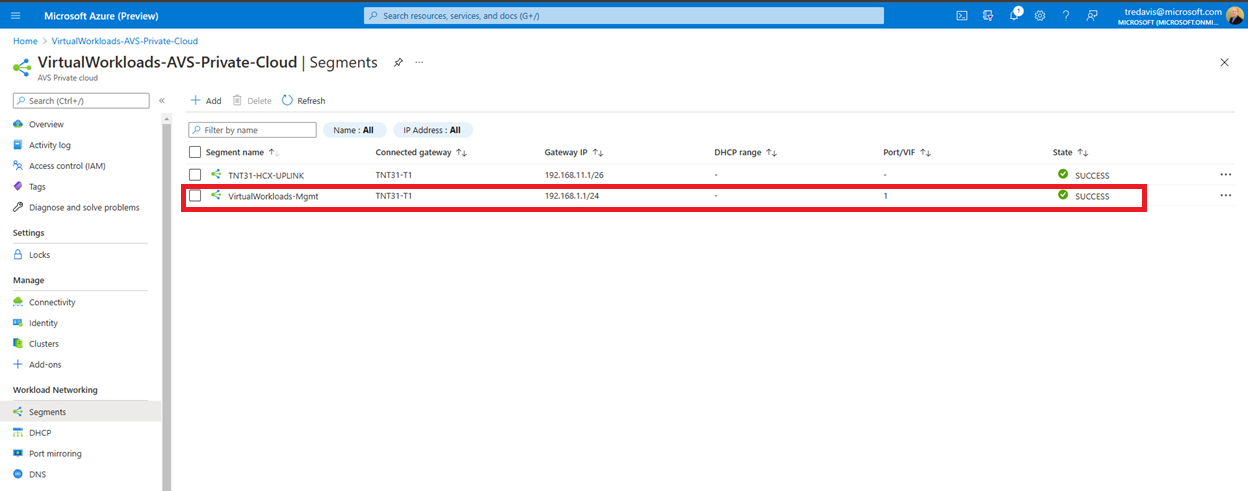Click gateway IP 192.168.11.1/26

[x=574, y=175]
